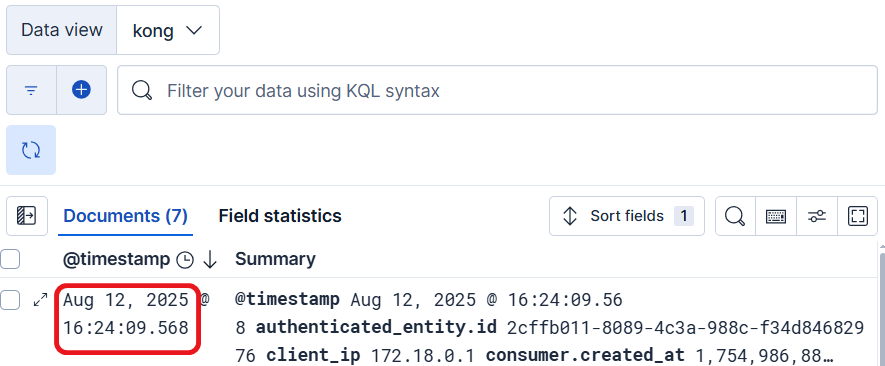Open display settings sliders icon
The width and height of the screenshot is (885, 366).
[817, 216]
